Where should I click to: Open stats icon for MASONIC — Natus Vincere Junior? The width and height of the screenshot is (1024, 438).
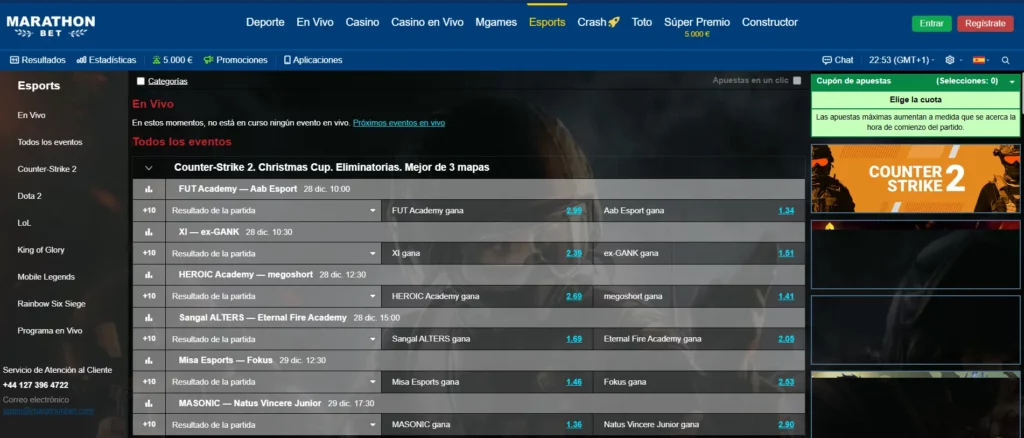[148, 403]
